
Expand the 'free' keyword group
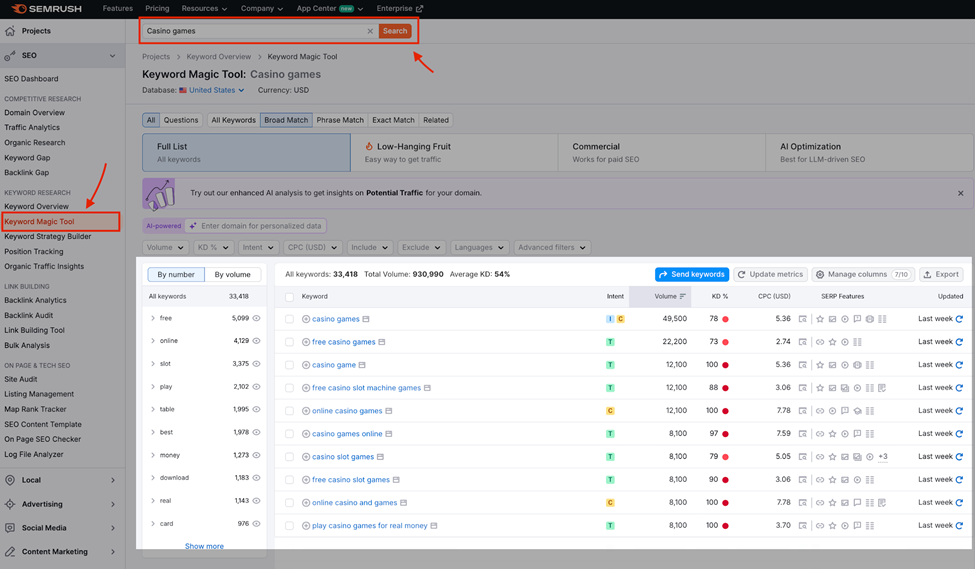[153, 318]
